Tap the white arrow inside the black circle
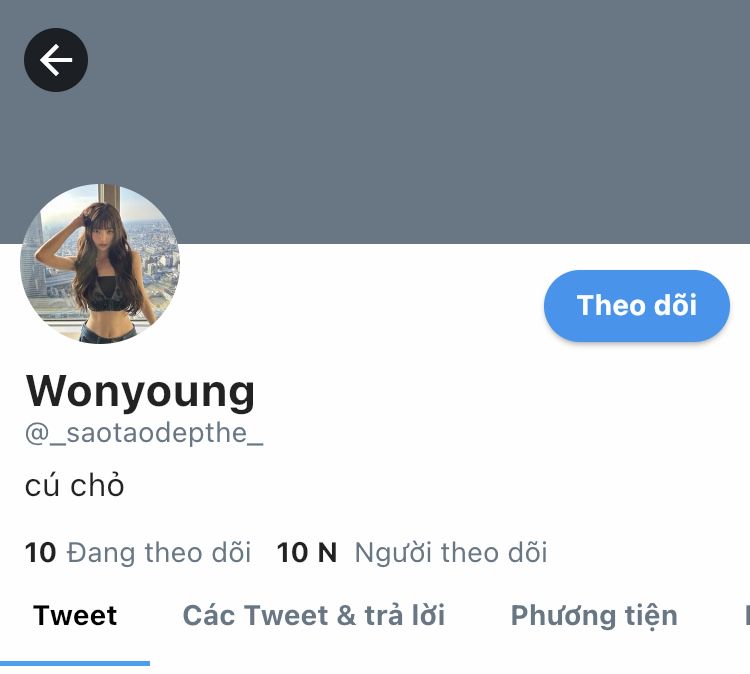This screenshot has height=674, width=750. 56,60
